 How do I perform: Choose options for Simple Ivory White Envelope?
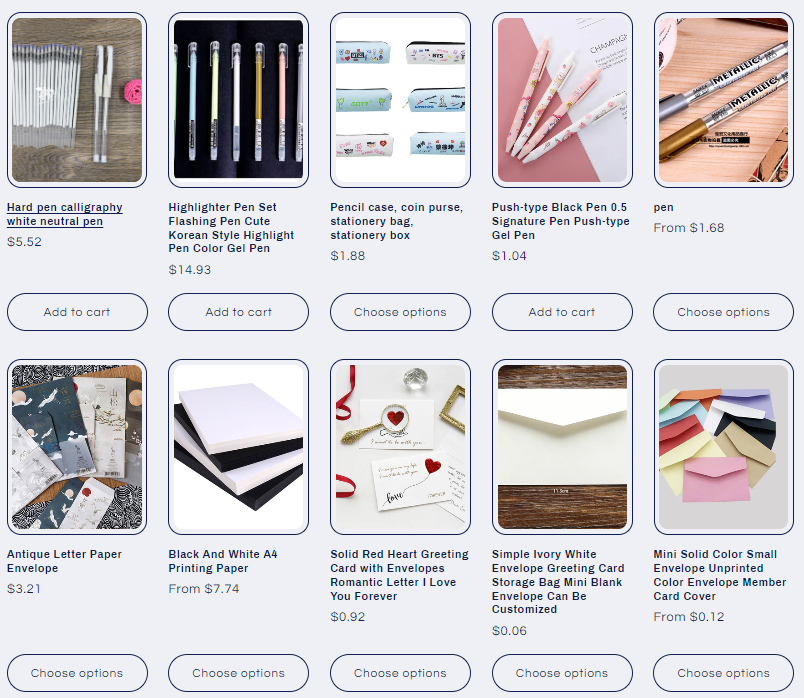[562, 673]
